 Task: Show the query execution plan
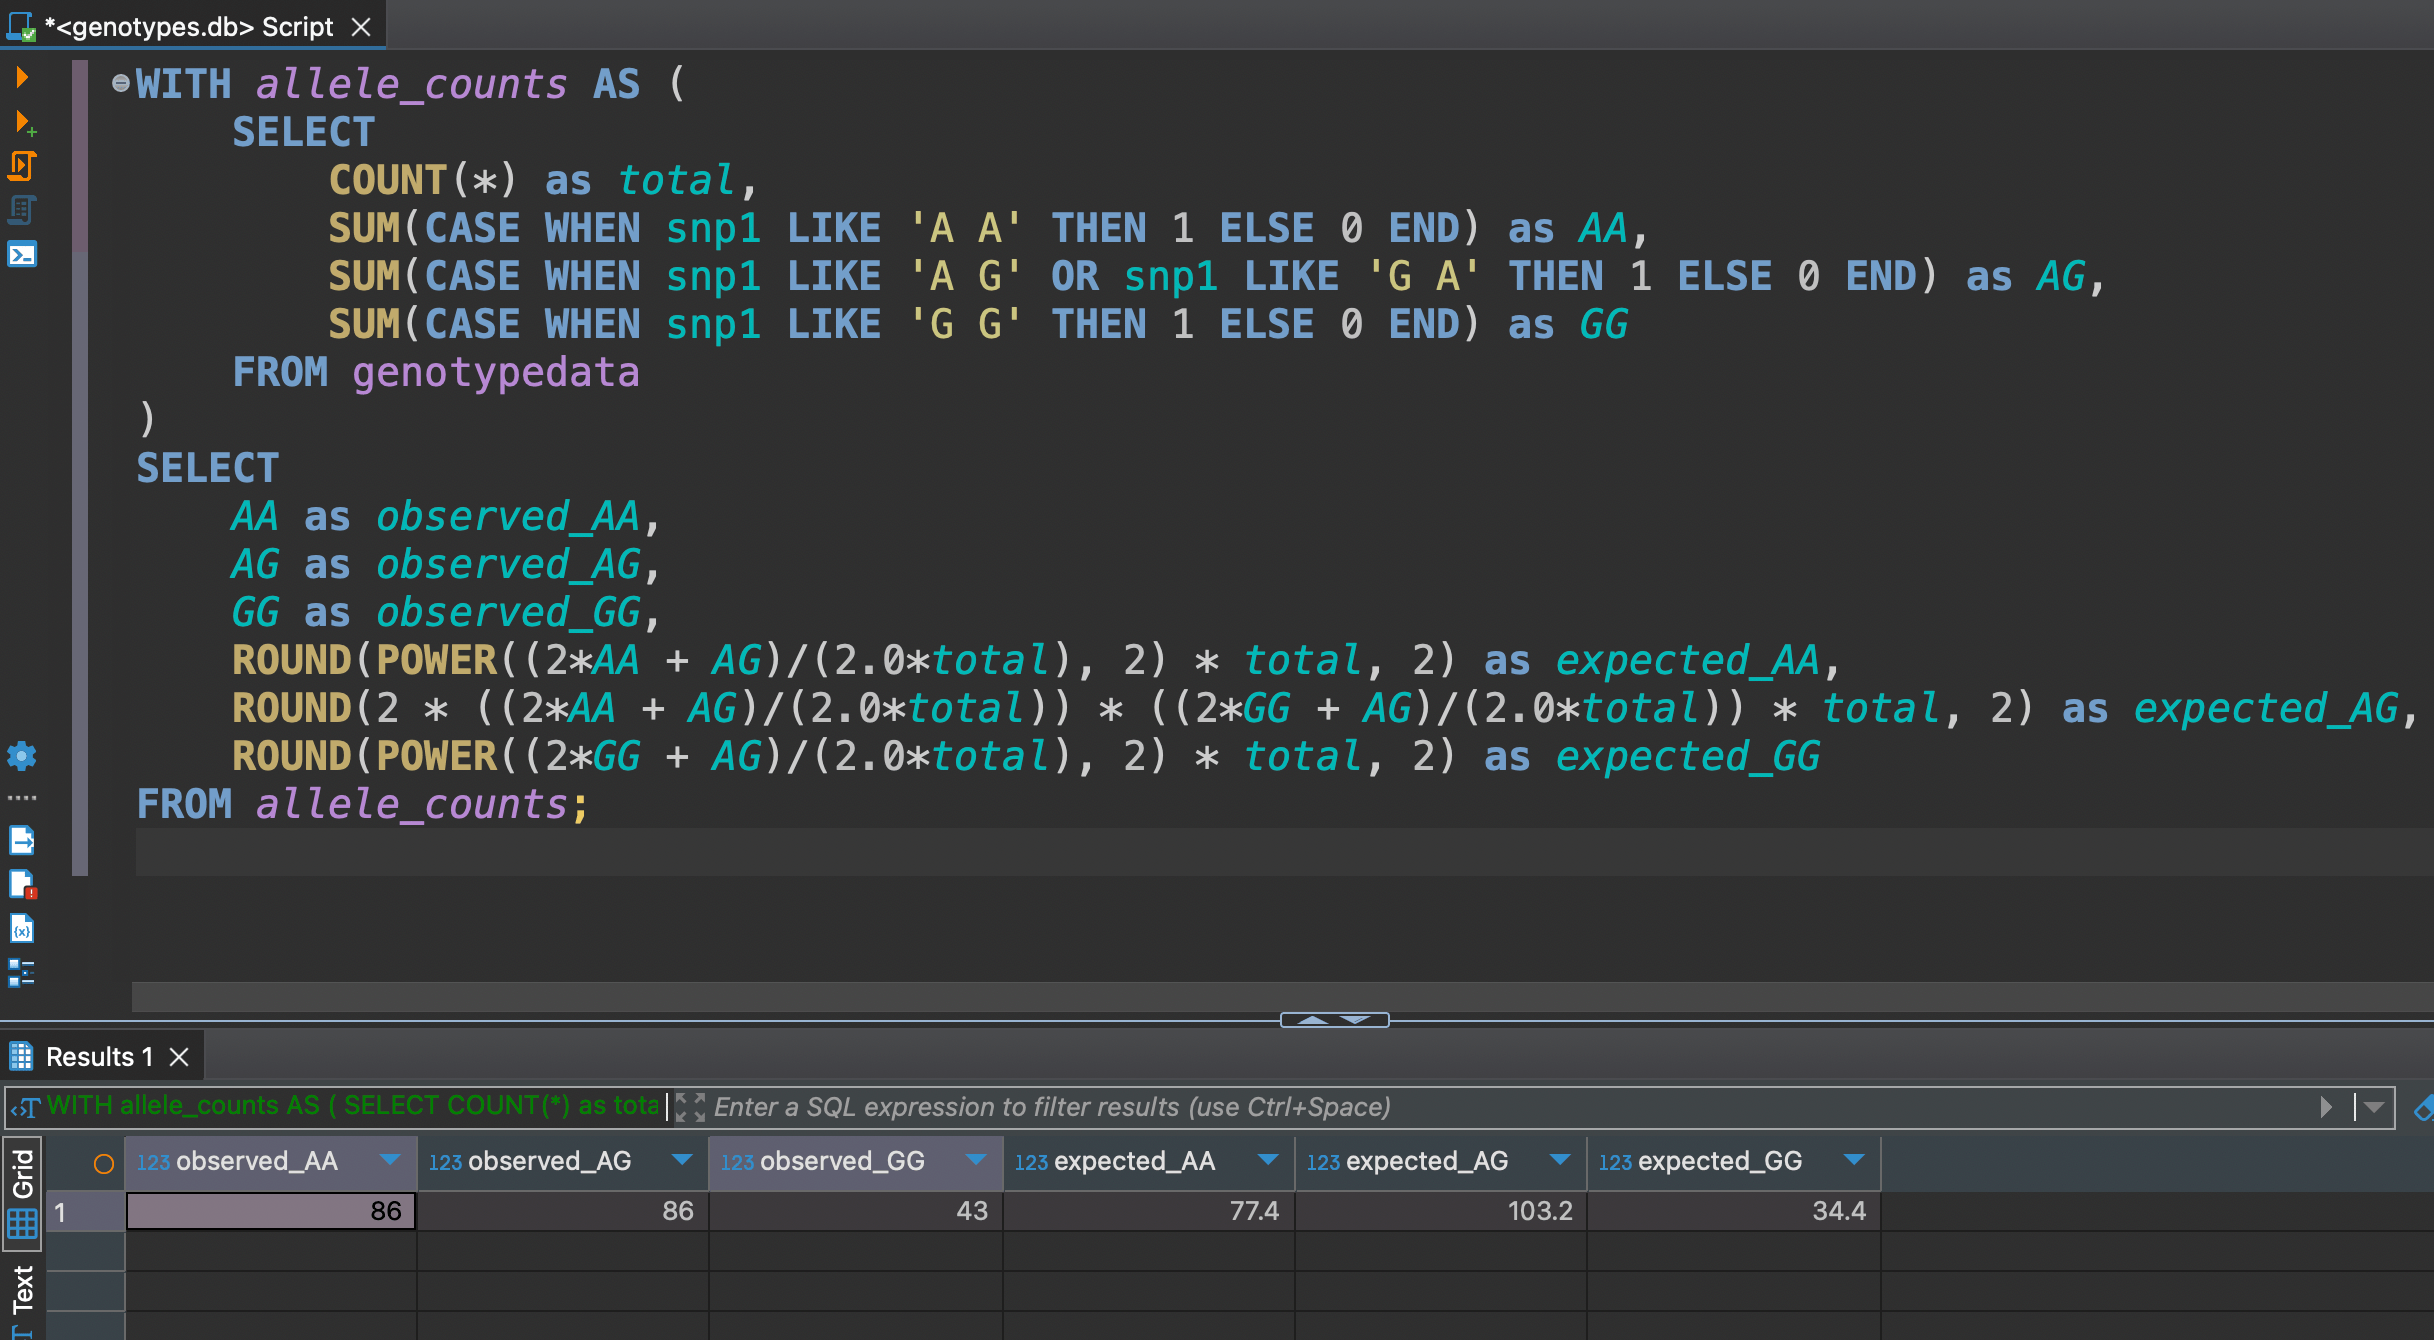(22, 210)
